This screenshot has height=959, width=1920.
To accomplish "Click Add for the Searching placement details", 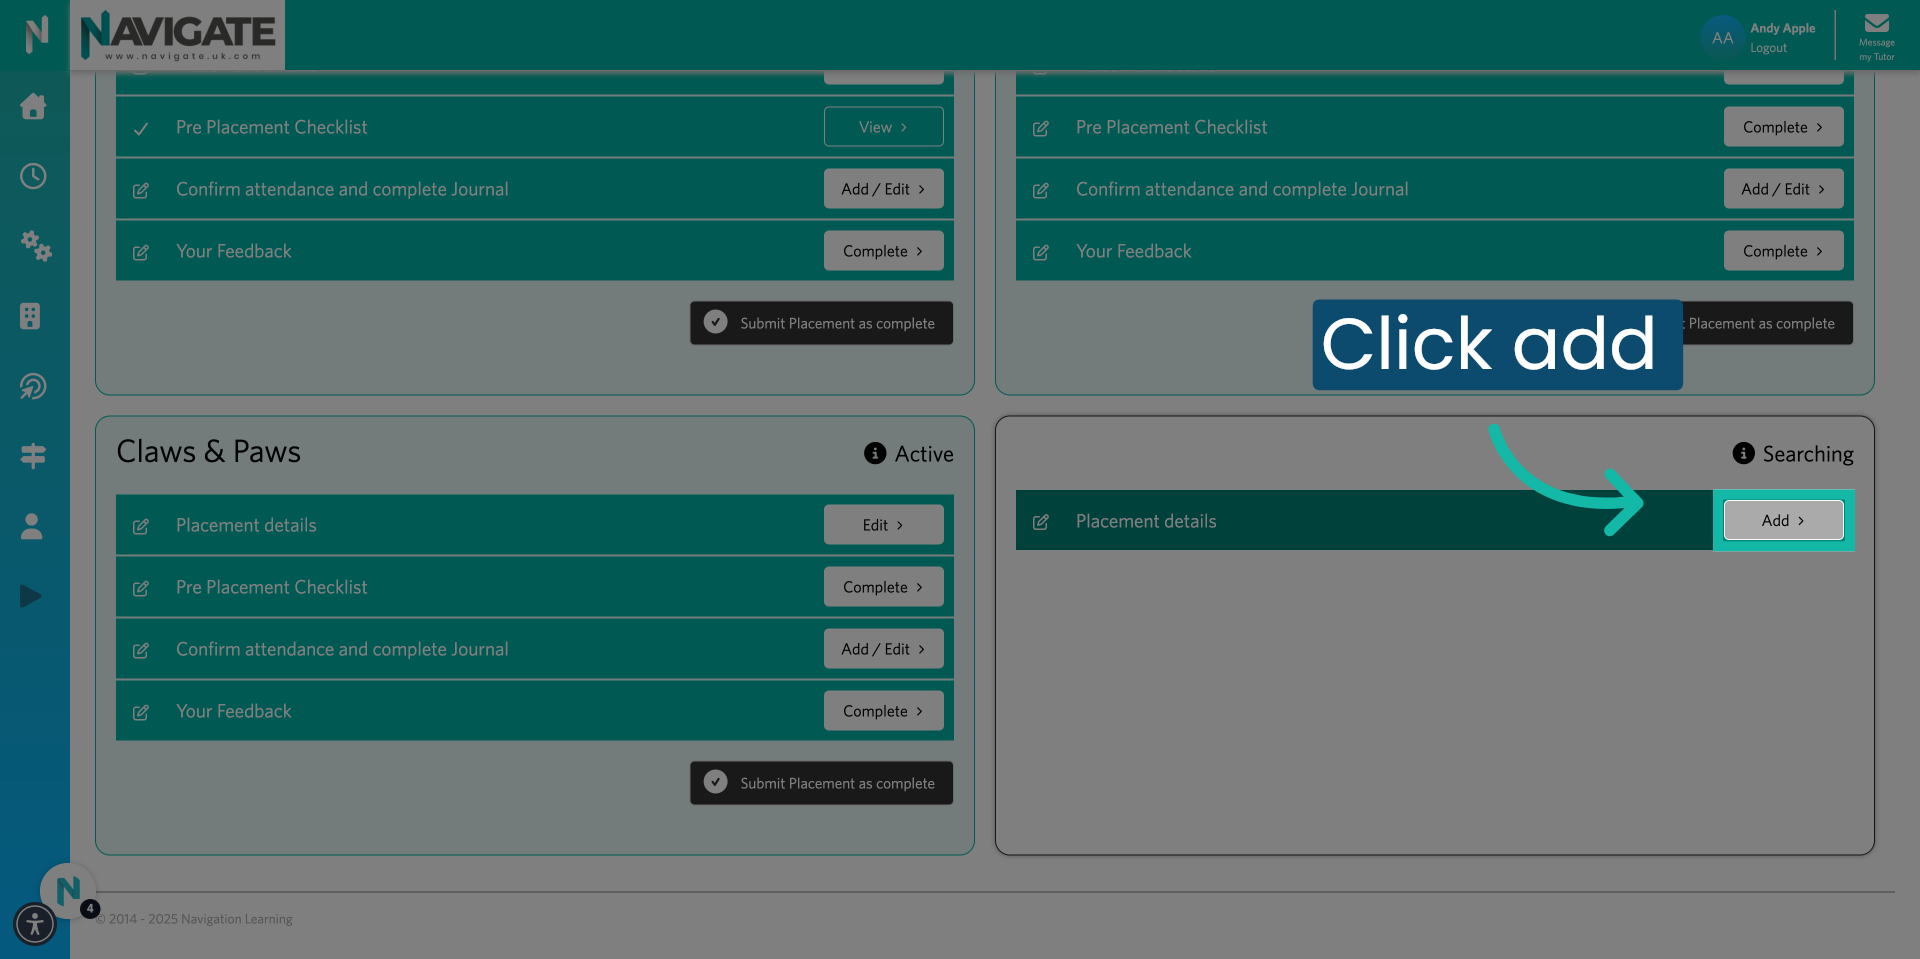I will pyautogui.click(x=1783, y=520).
